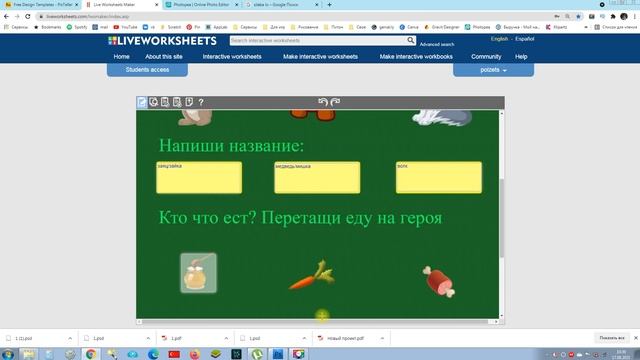Open the browser extensions puzzle icon

click(613, 16)
